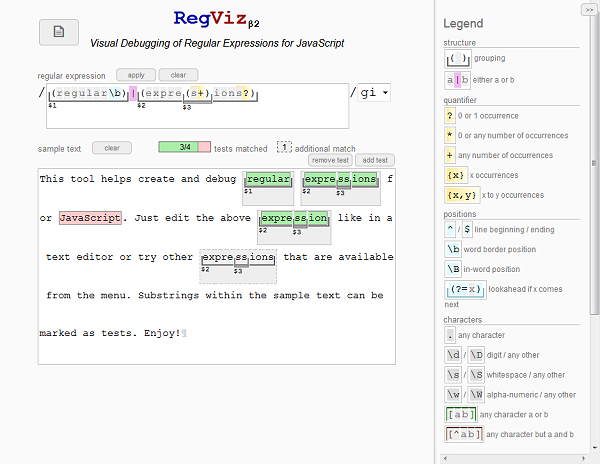This screenshot has height=464, width=600.
Task: Click the grouping ( ) legend icon
Action: pyautogui.click(x=458, y=59)
